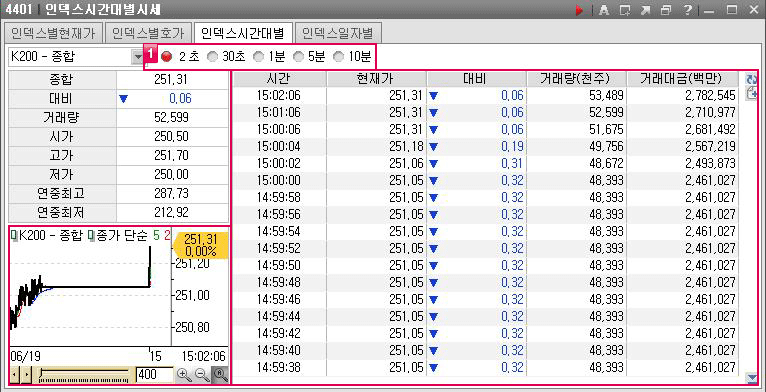Click the add-page icon below refresh
The image size is (766, 392).
click(751, 94)
